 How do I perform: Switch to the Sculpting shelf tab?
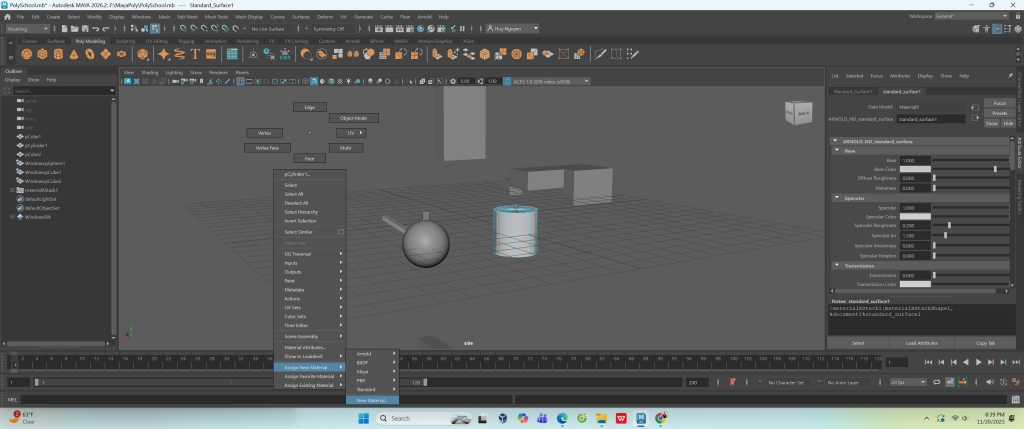pos(124,41)
